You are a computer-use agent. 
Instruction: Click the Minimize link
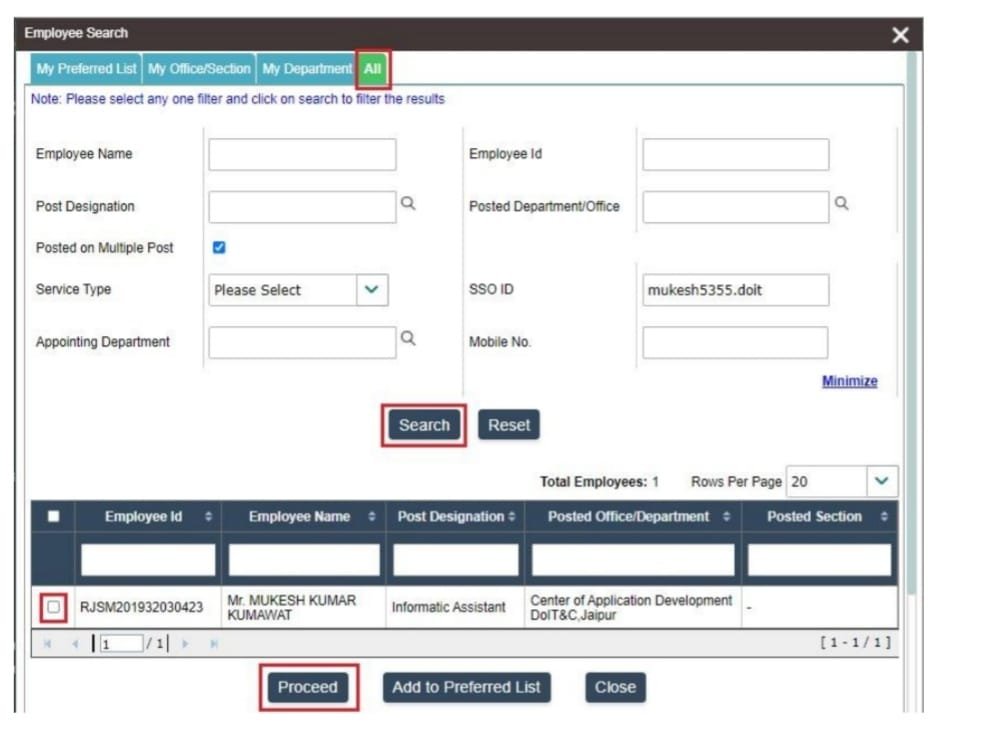point(849,381)
